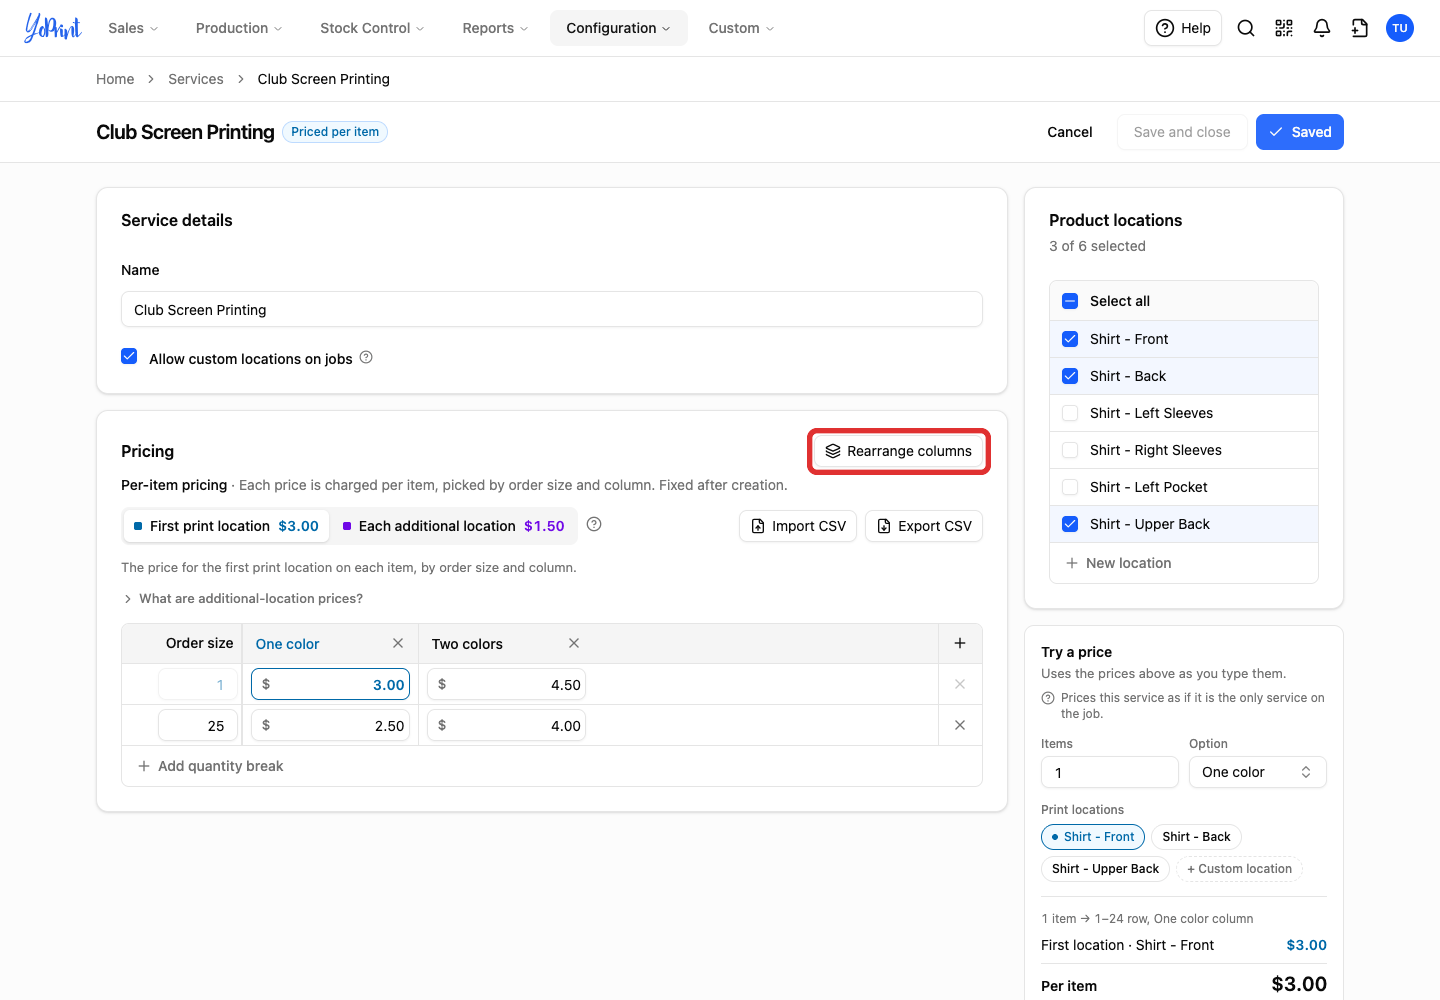Image resolution: width=1440 pixels, height=1000 pixels.
Task: Remove the Two colors column
Action: (574, 643)
